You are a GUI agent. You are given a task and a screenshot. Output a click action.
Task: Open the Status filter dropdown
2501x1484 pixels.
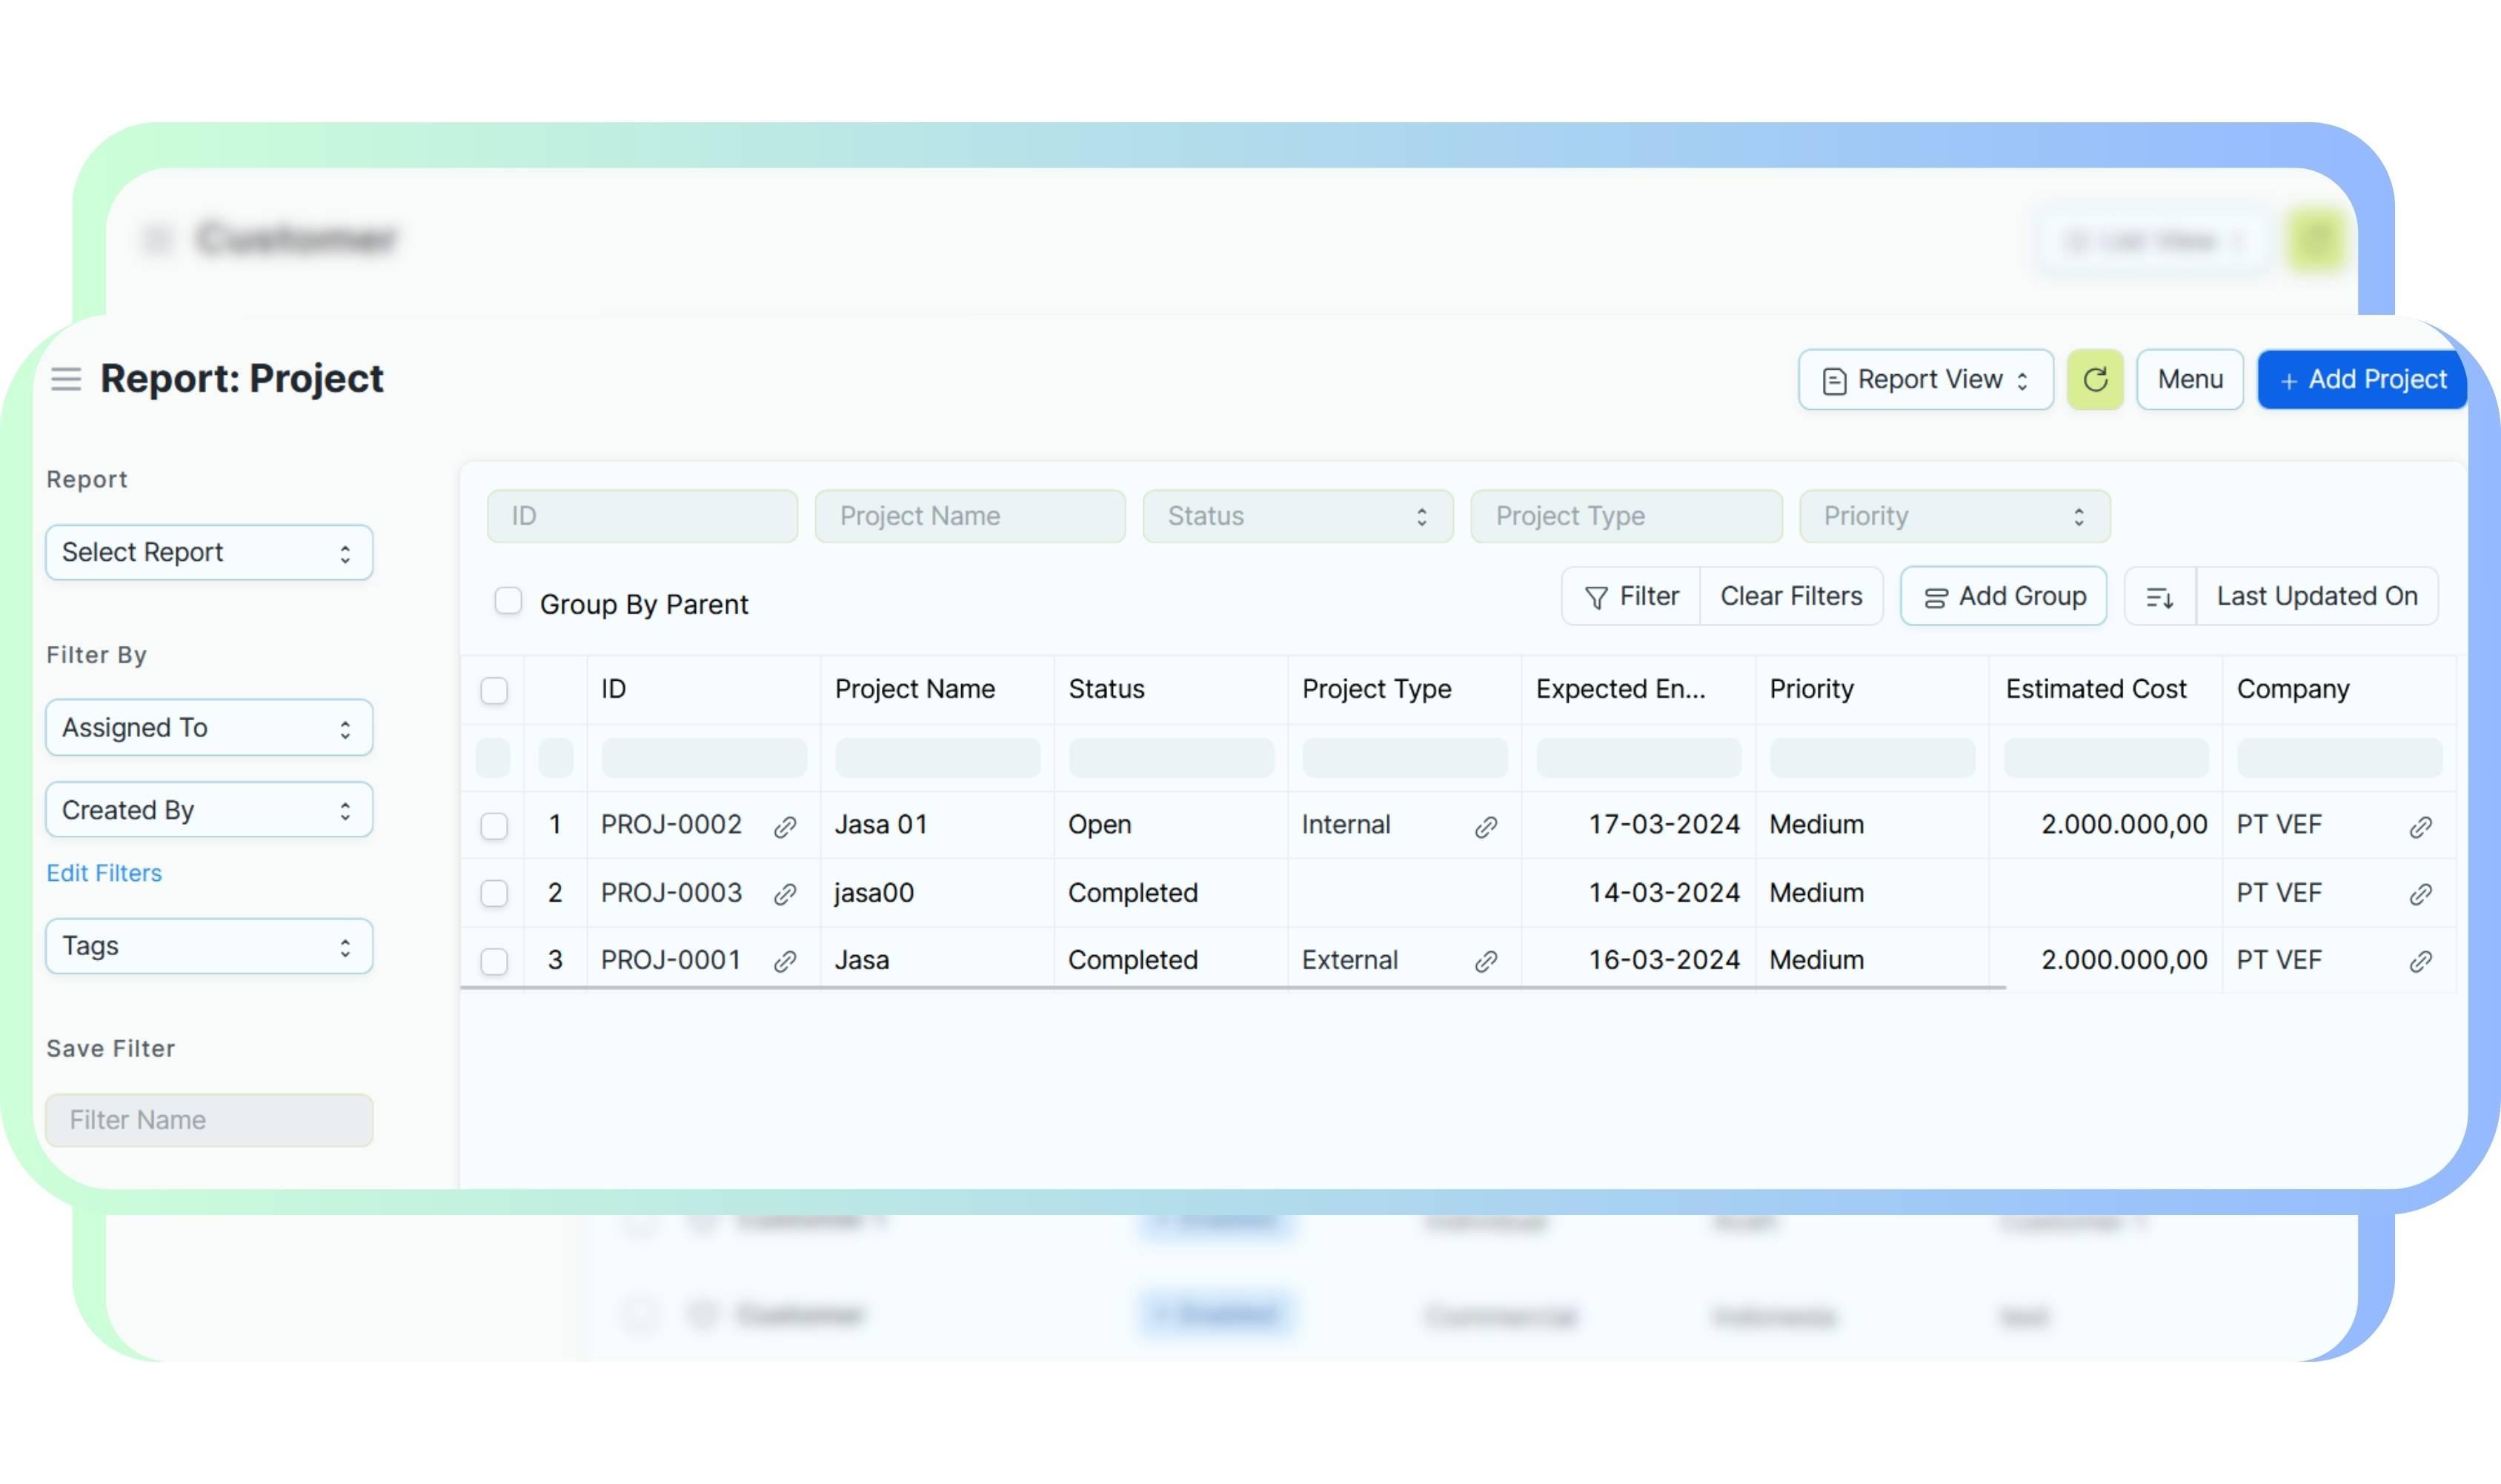(x=1297, y=517)
